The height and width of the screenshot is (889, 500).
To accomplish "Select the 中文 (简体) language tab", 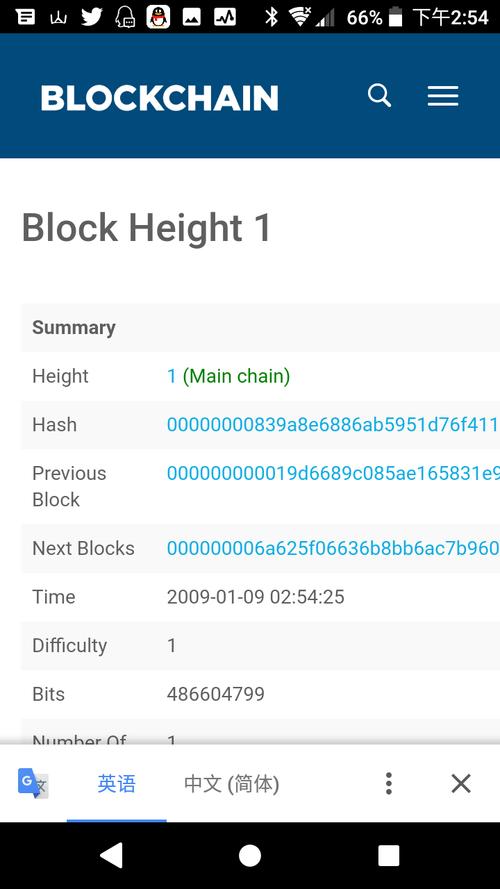I will pyautogui.click(x=232, y=784).
